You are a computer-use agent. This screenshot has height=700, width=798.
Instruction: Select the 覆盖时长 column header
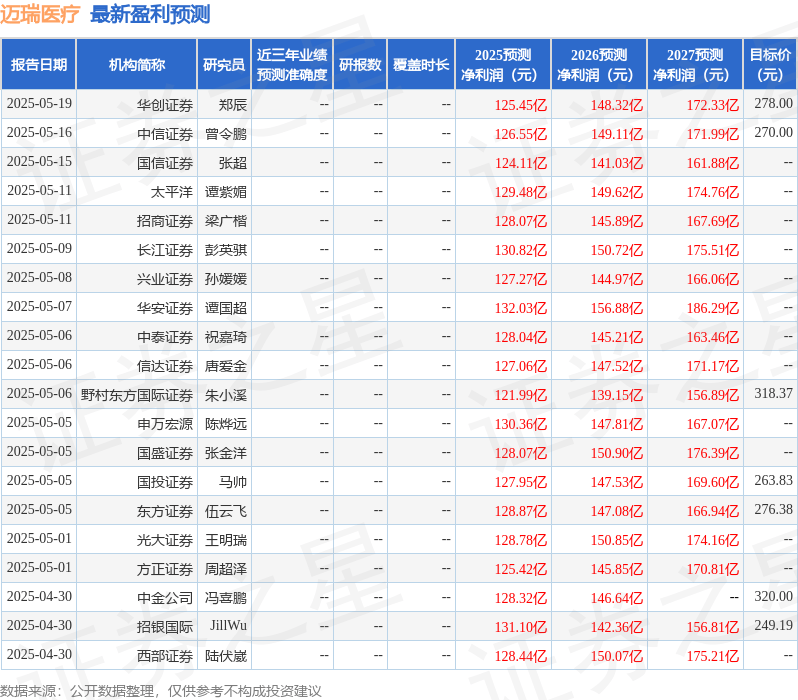point(421,65)
